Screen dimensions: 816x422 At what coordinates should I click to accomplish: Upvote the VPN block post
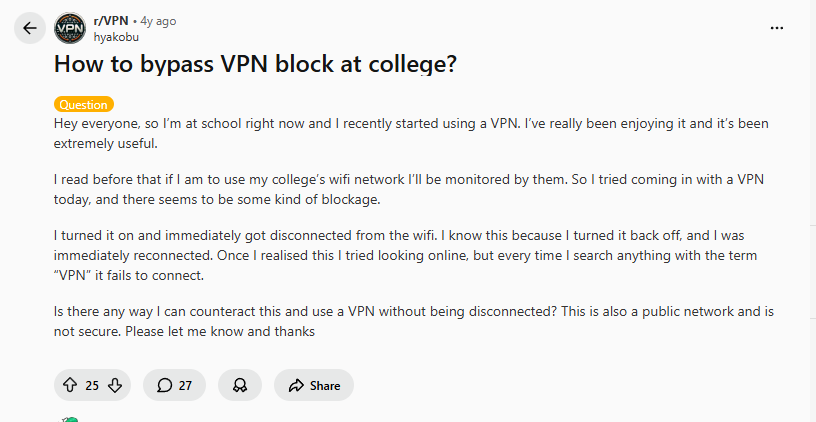click(70, 385)
